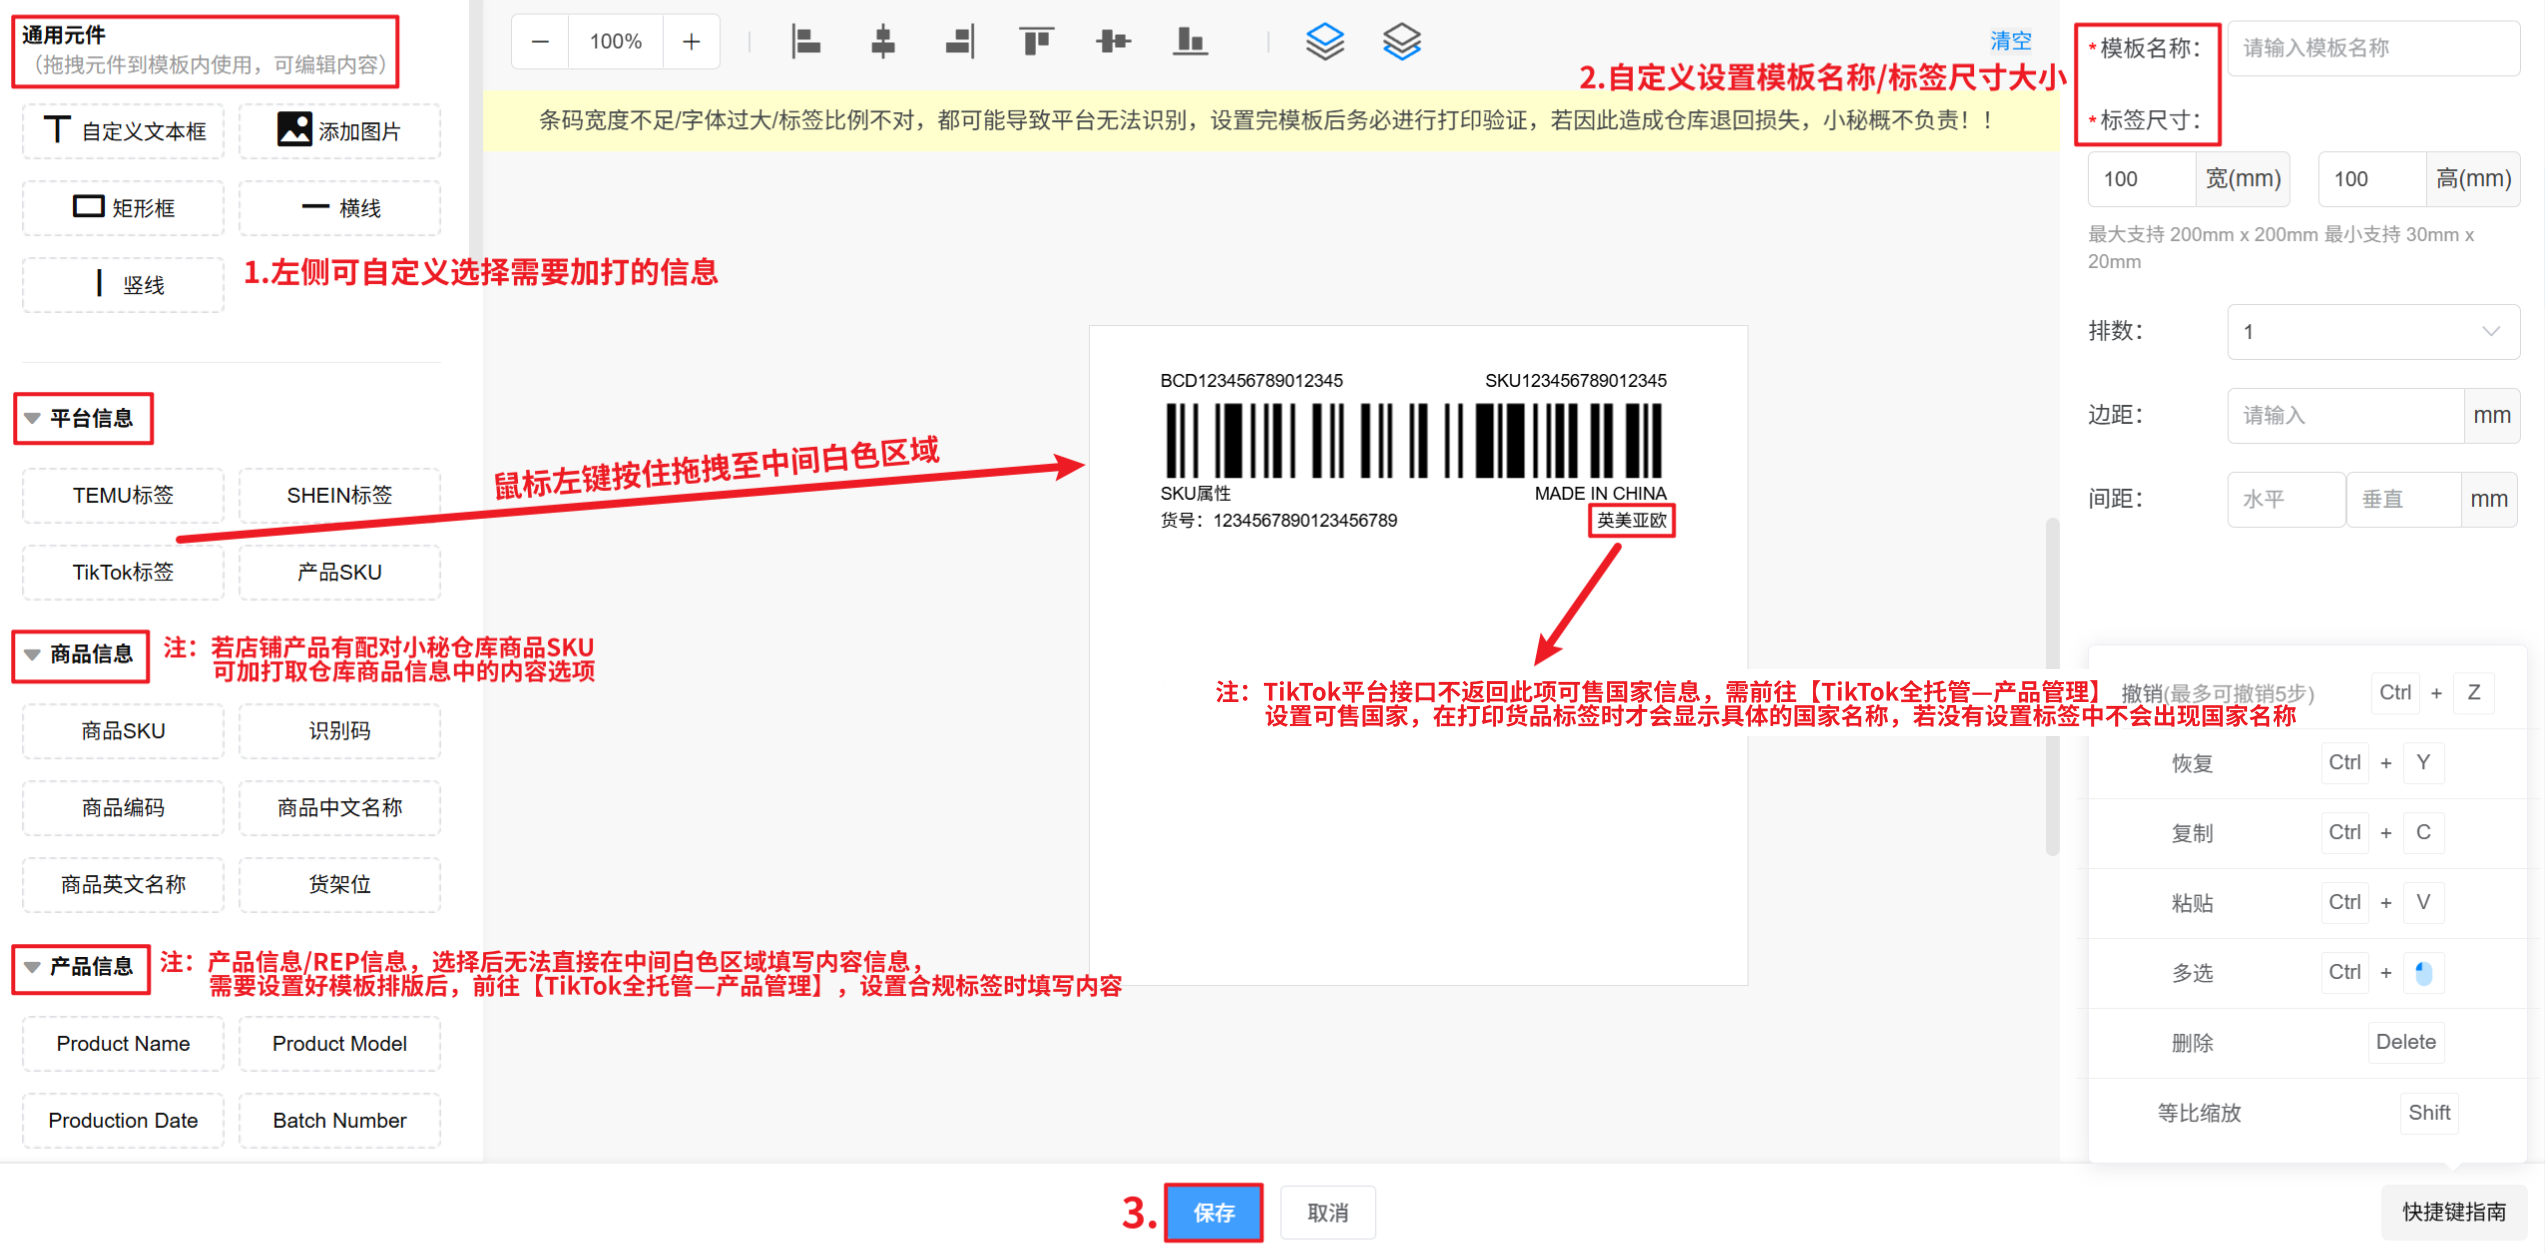Click the zoom out minus button
The image size is (2545, 1254).
click(540, 42)
